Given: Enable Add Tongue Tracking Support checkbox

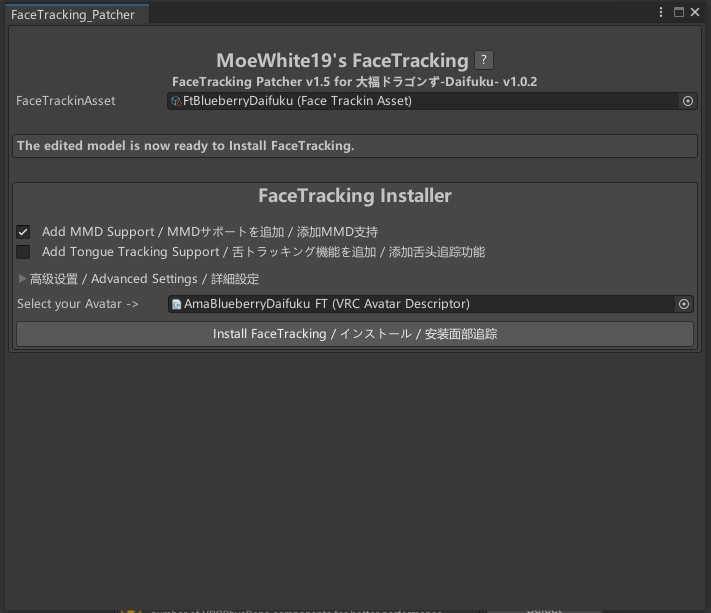Looking at the screenshot, I should tap(23, 252).
